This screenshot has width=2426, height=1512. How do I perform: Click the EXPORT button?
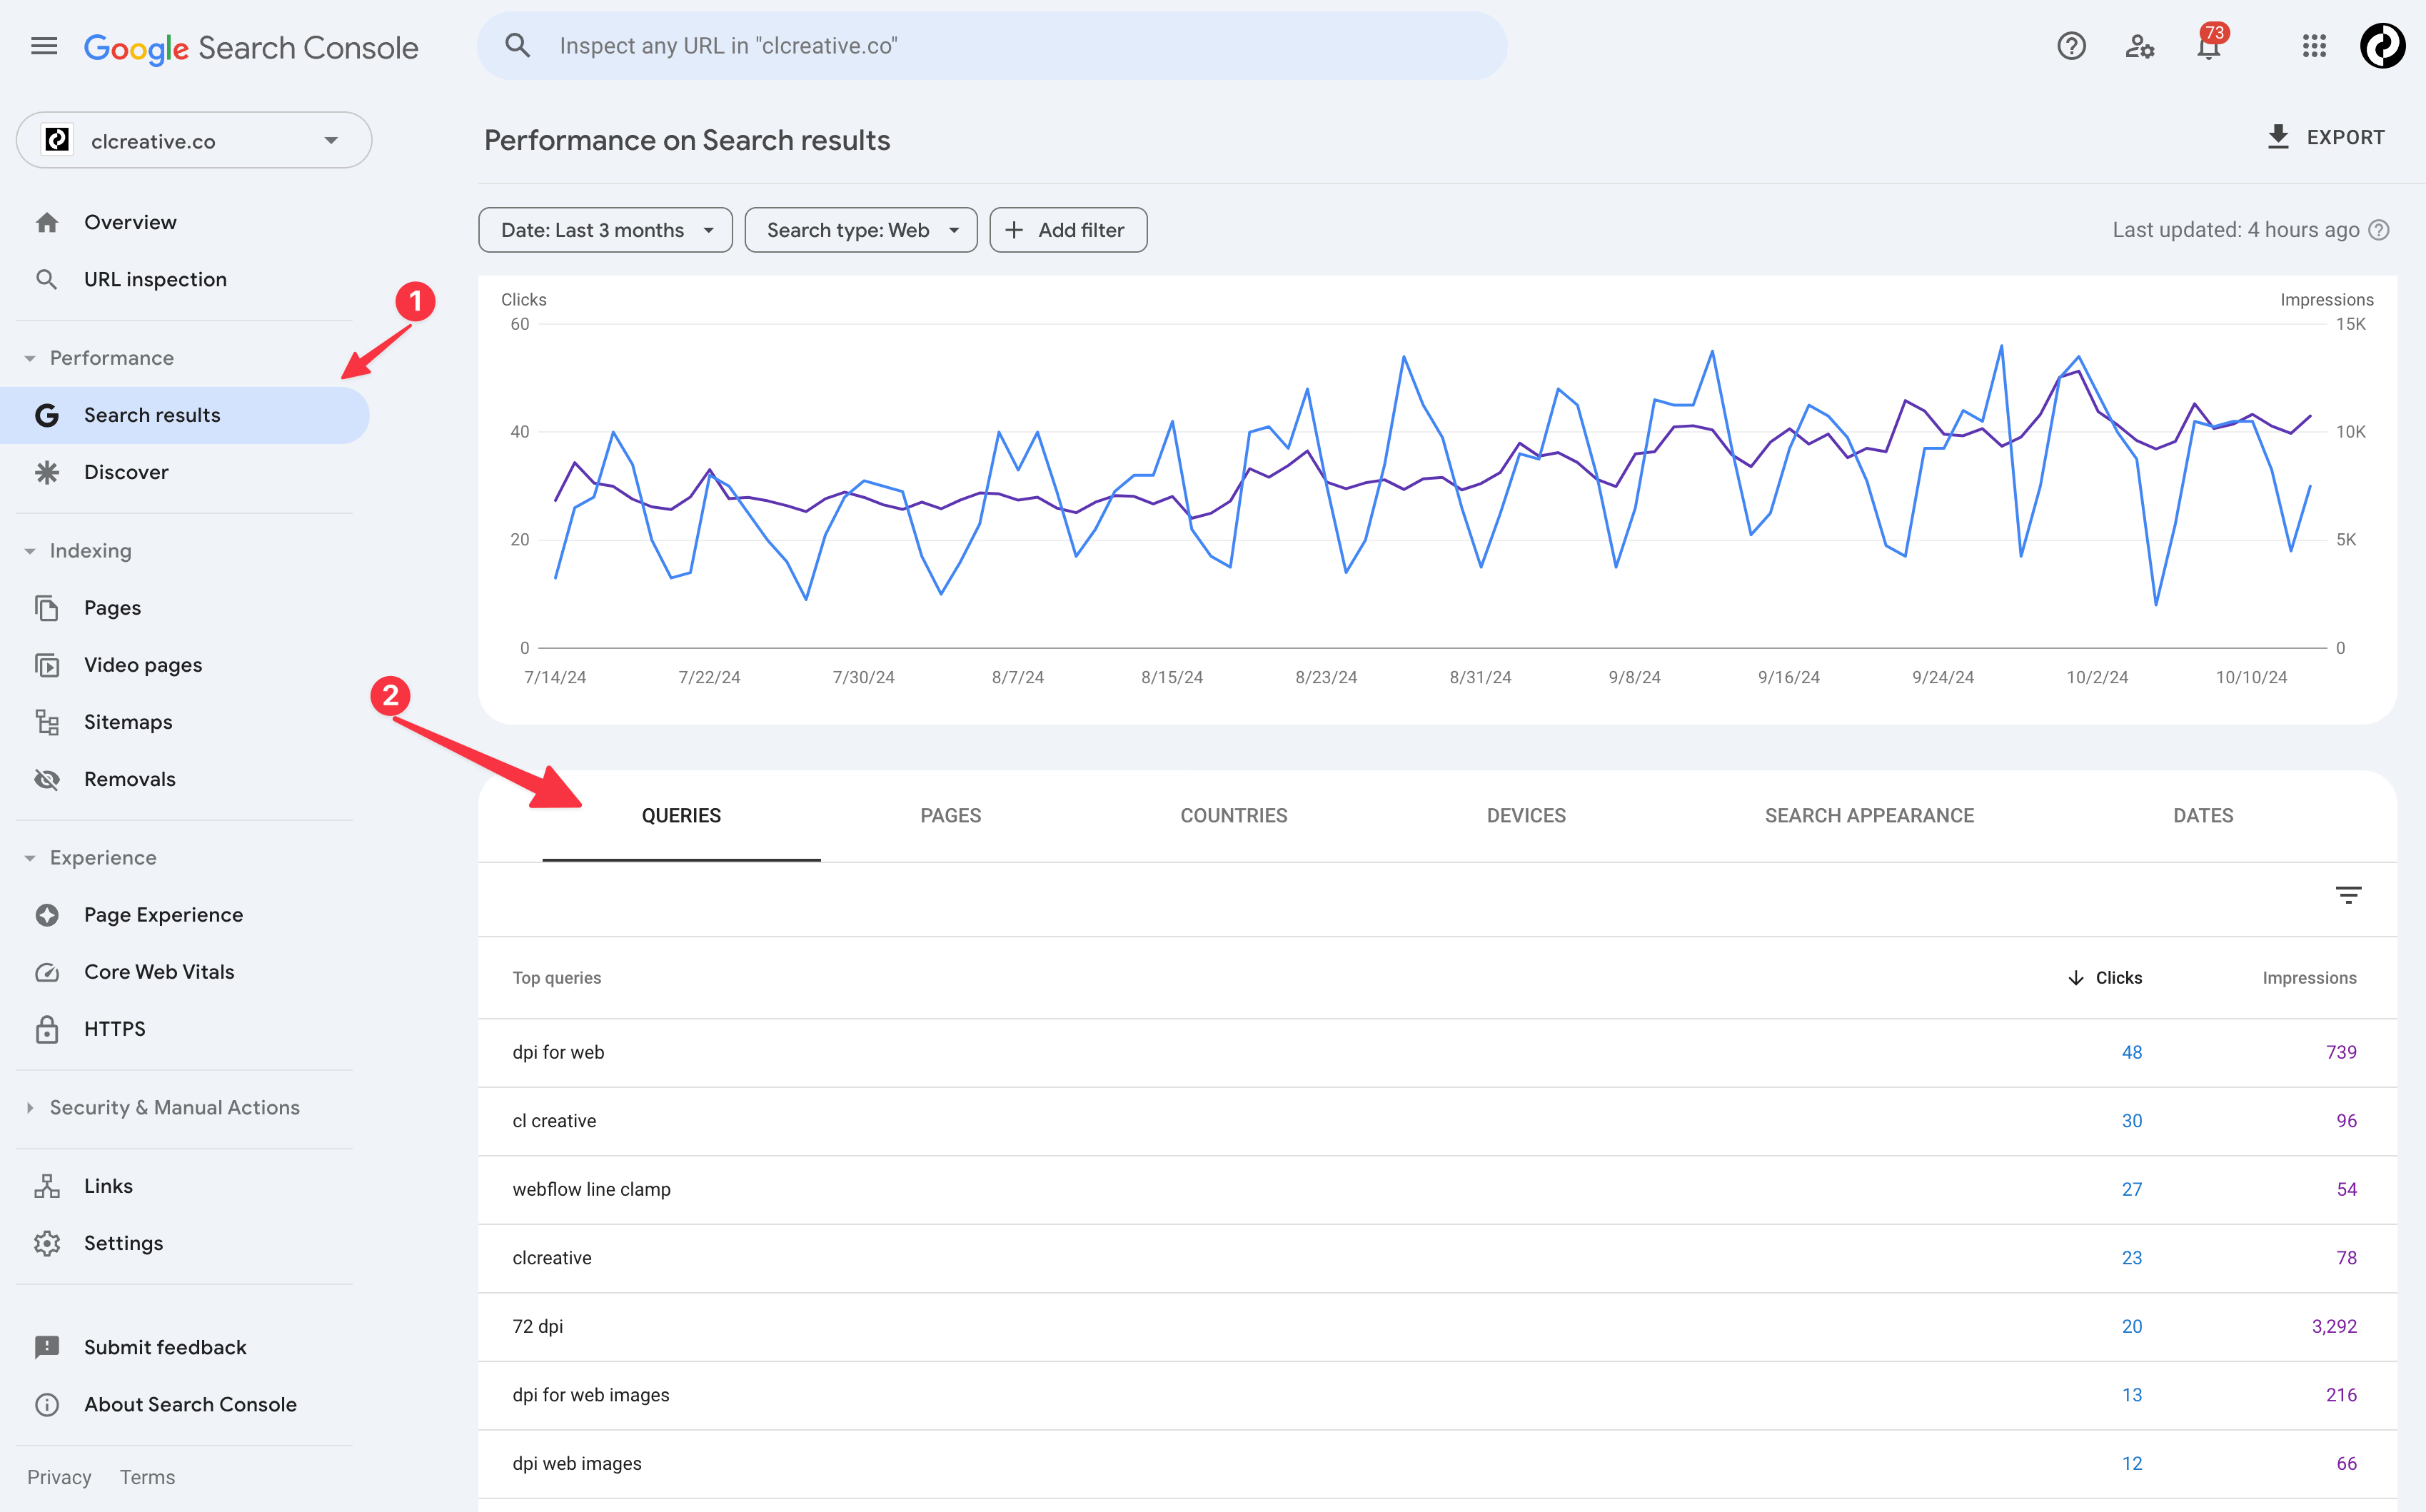pyautogui.click(x=2325, y=137)
